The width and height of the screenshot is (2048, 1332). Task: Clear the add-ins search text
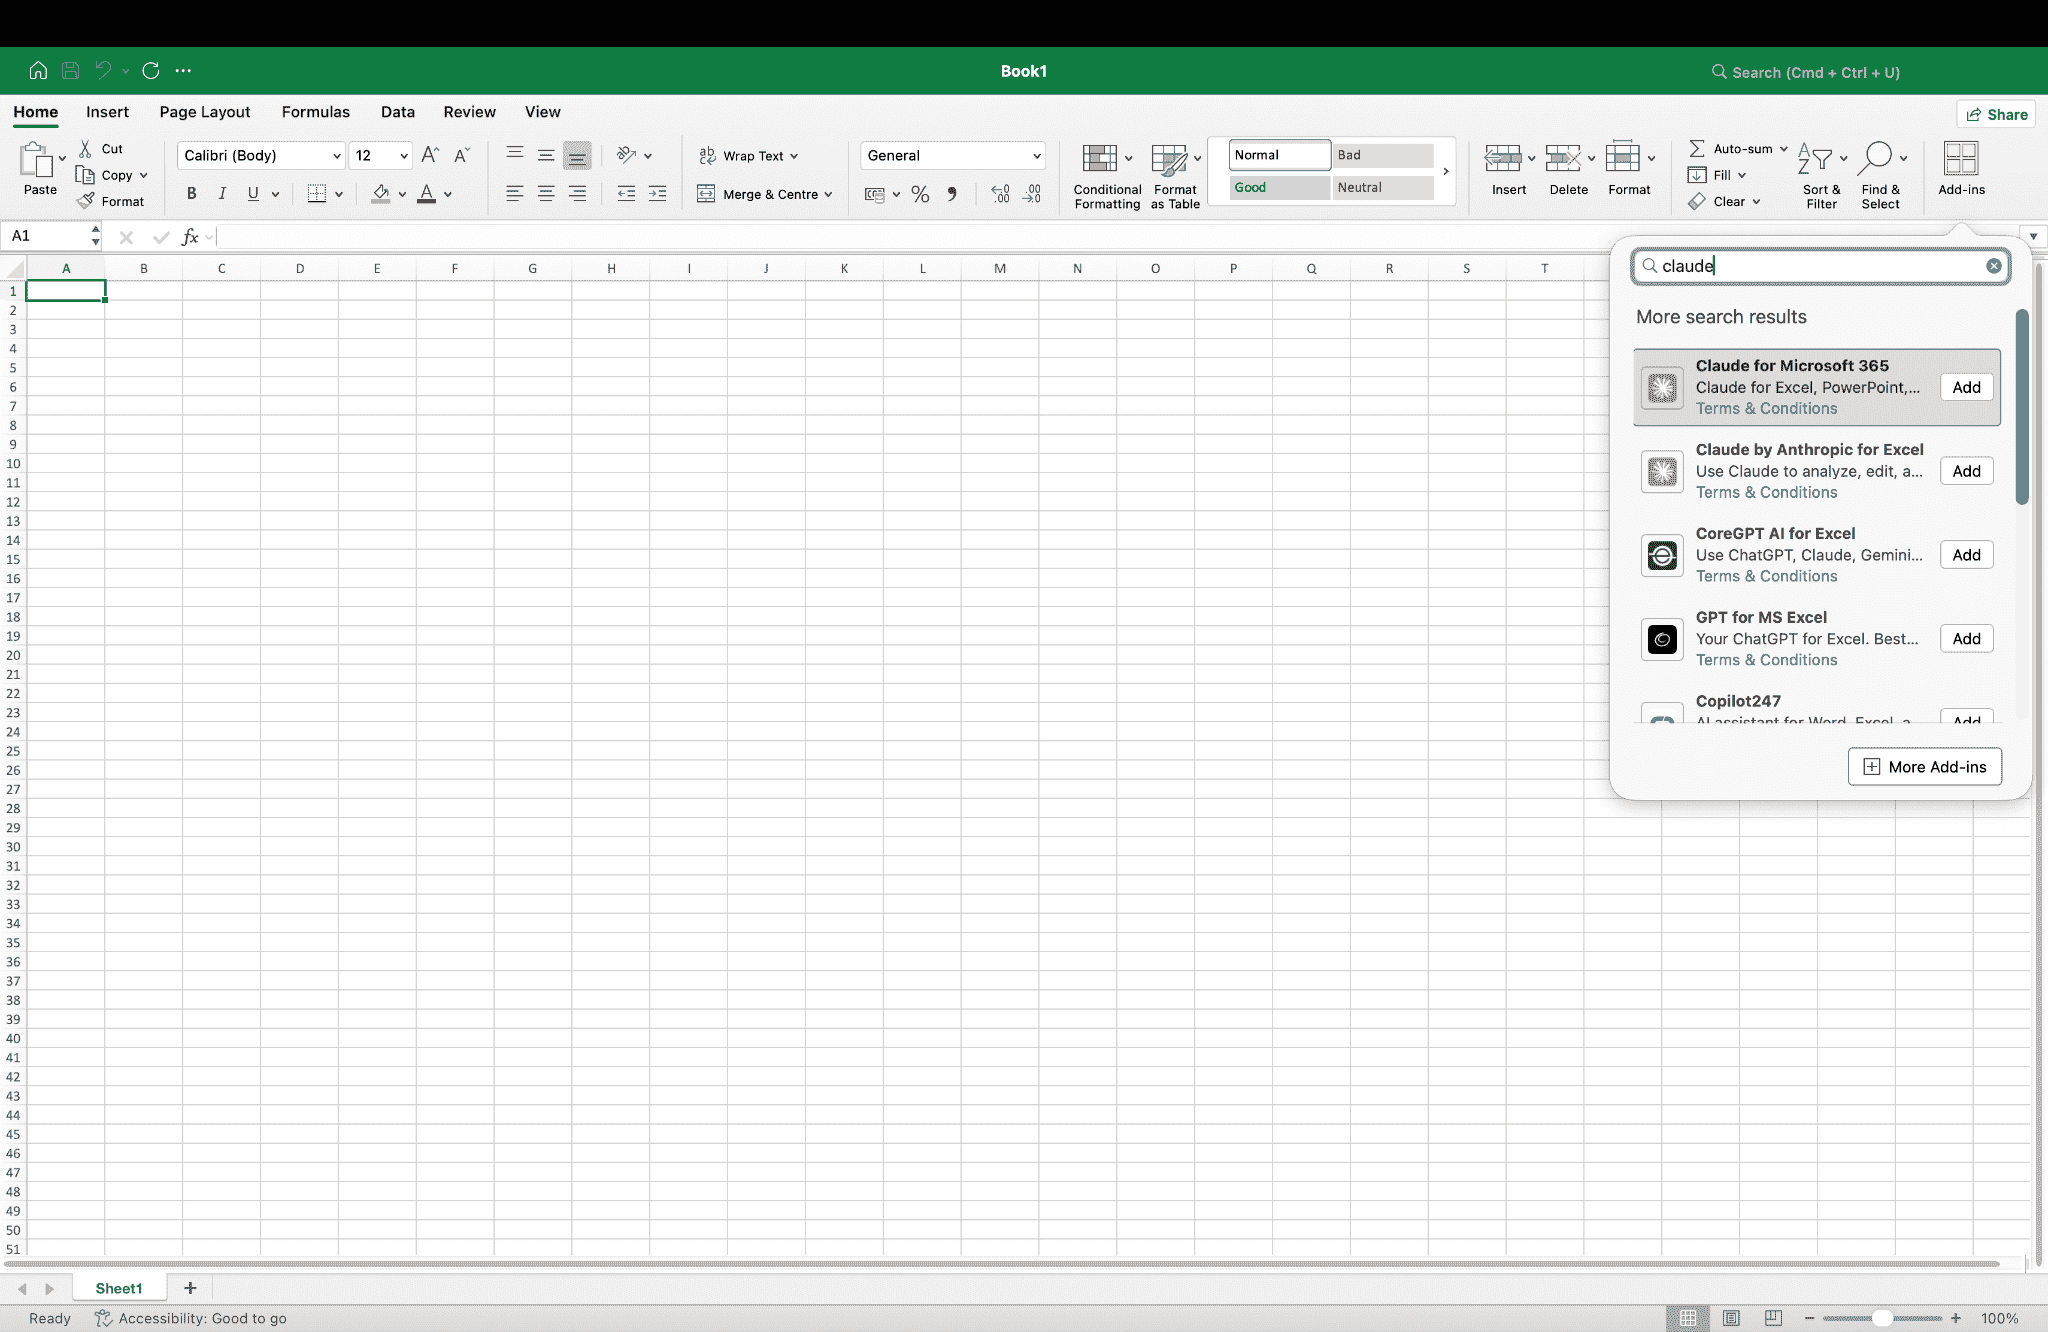pos(1993,266)
